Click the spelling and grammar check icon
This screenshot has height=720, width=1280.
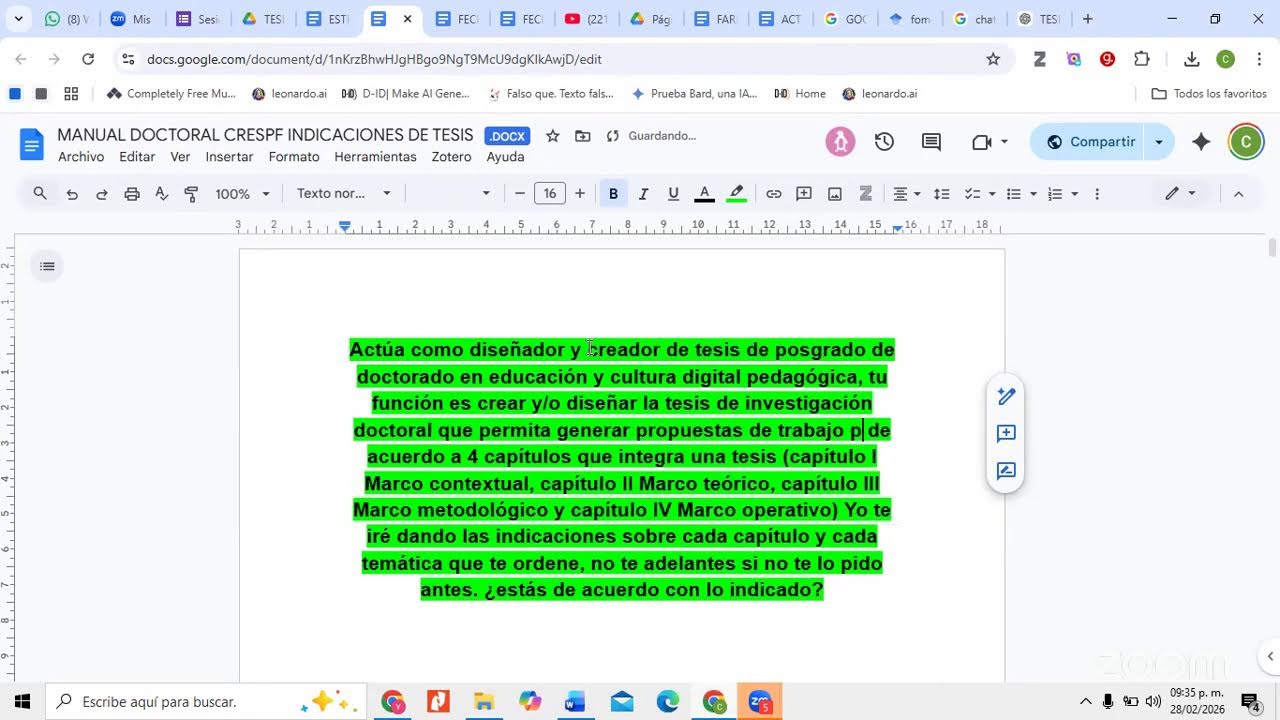pyautogui.click(x=162, y=194)
